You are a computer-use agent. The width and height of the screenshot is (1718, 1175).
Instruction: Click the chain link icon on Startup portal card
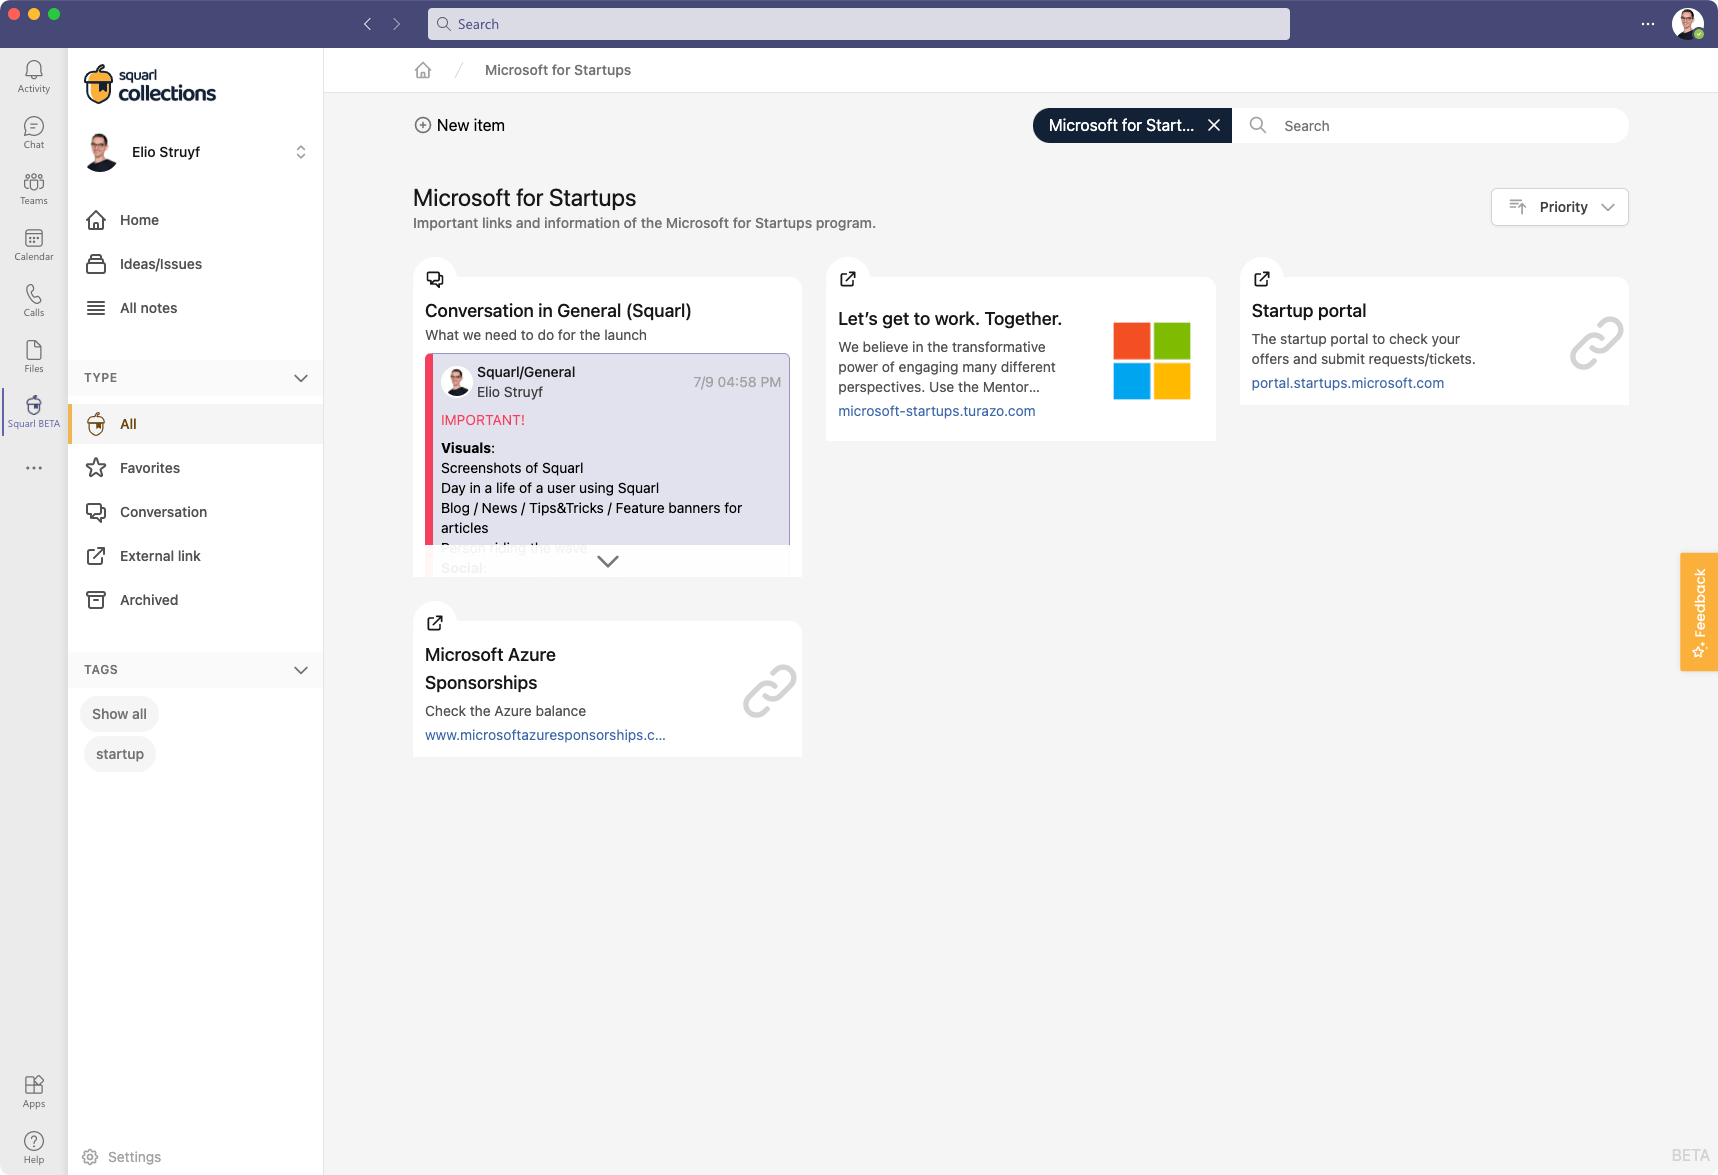coord(1596,343)
